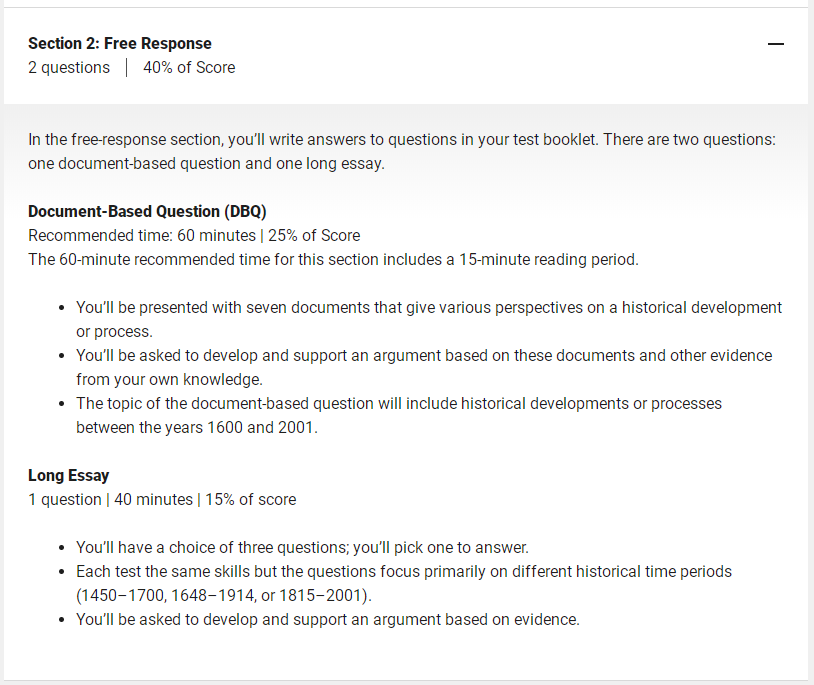Click the bullet about historical time periods
Screen dimensions: 814x685
coord(404,583)
